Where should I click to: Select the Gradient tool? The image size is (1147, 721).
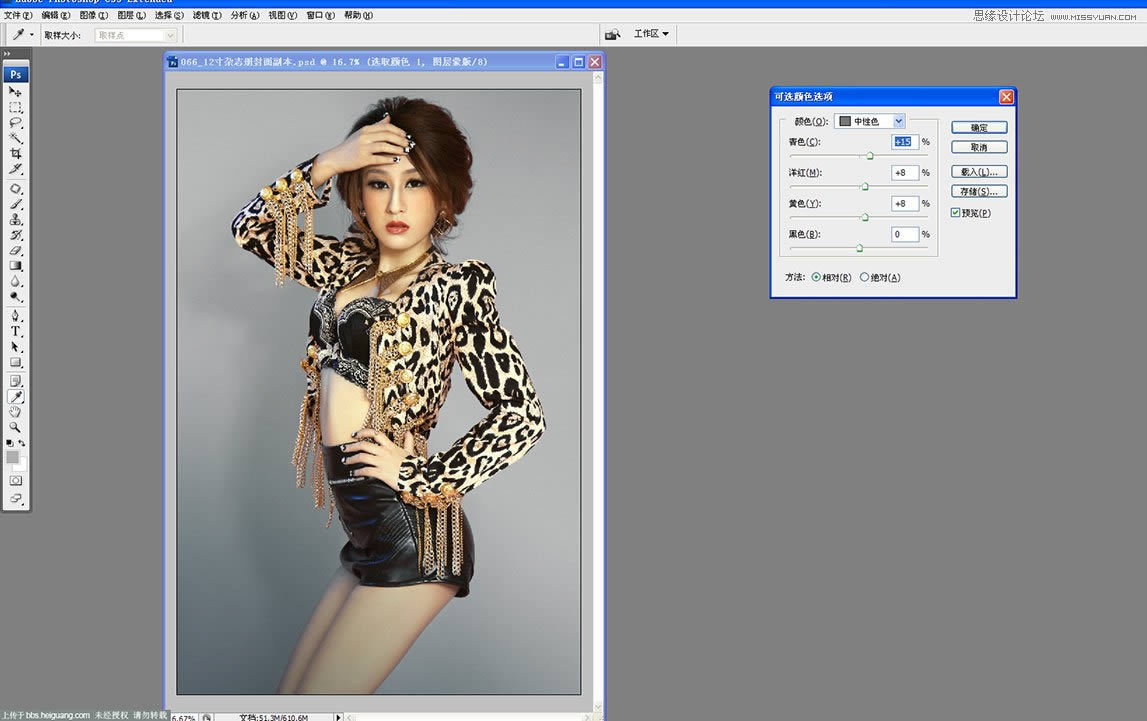15,265
